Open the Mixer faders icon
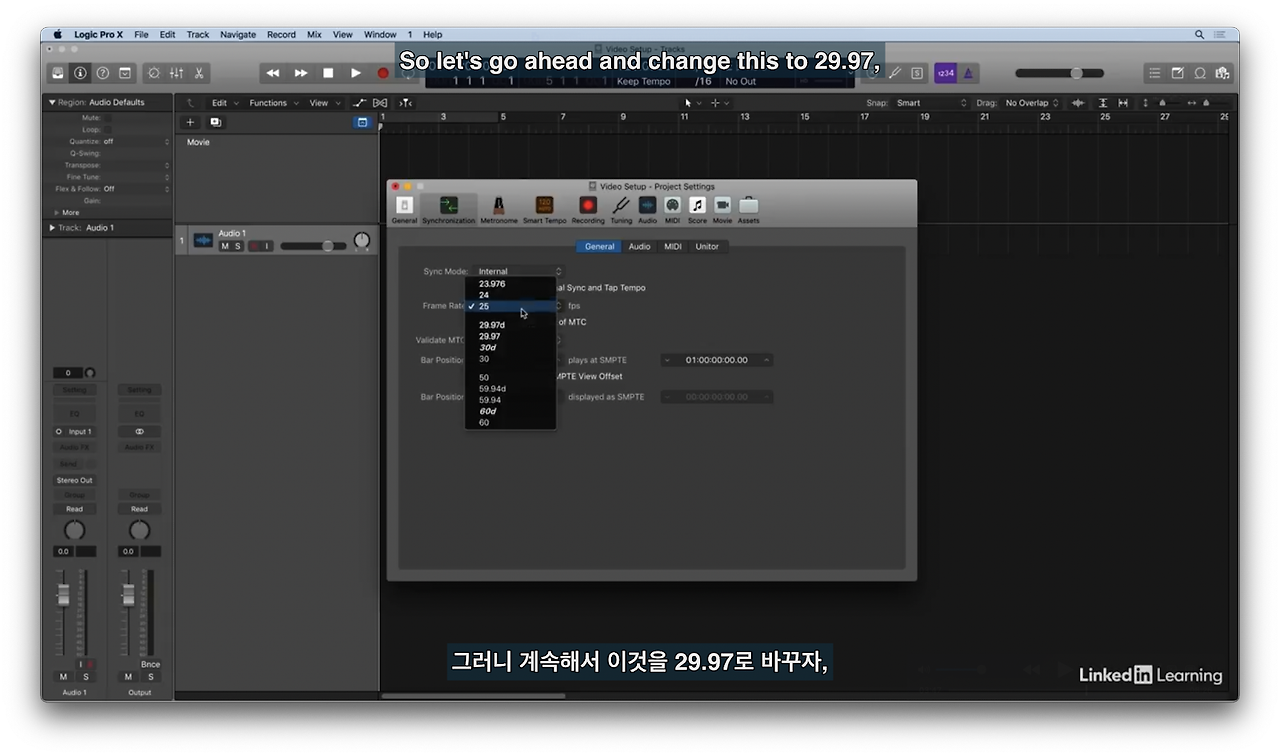Viewport: 1280px width, 756px height. [x=176, y=73]
